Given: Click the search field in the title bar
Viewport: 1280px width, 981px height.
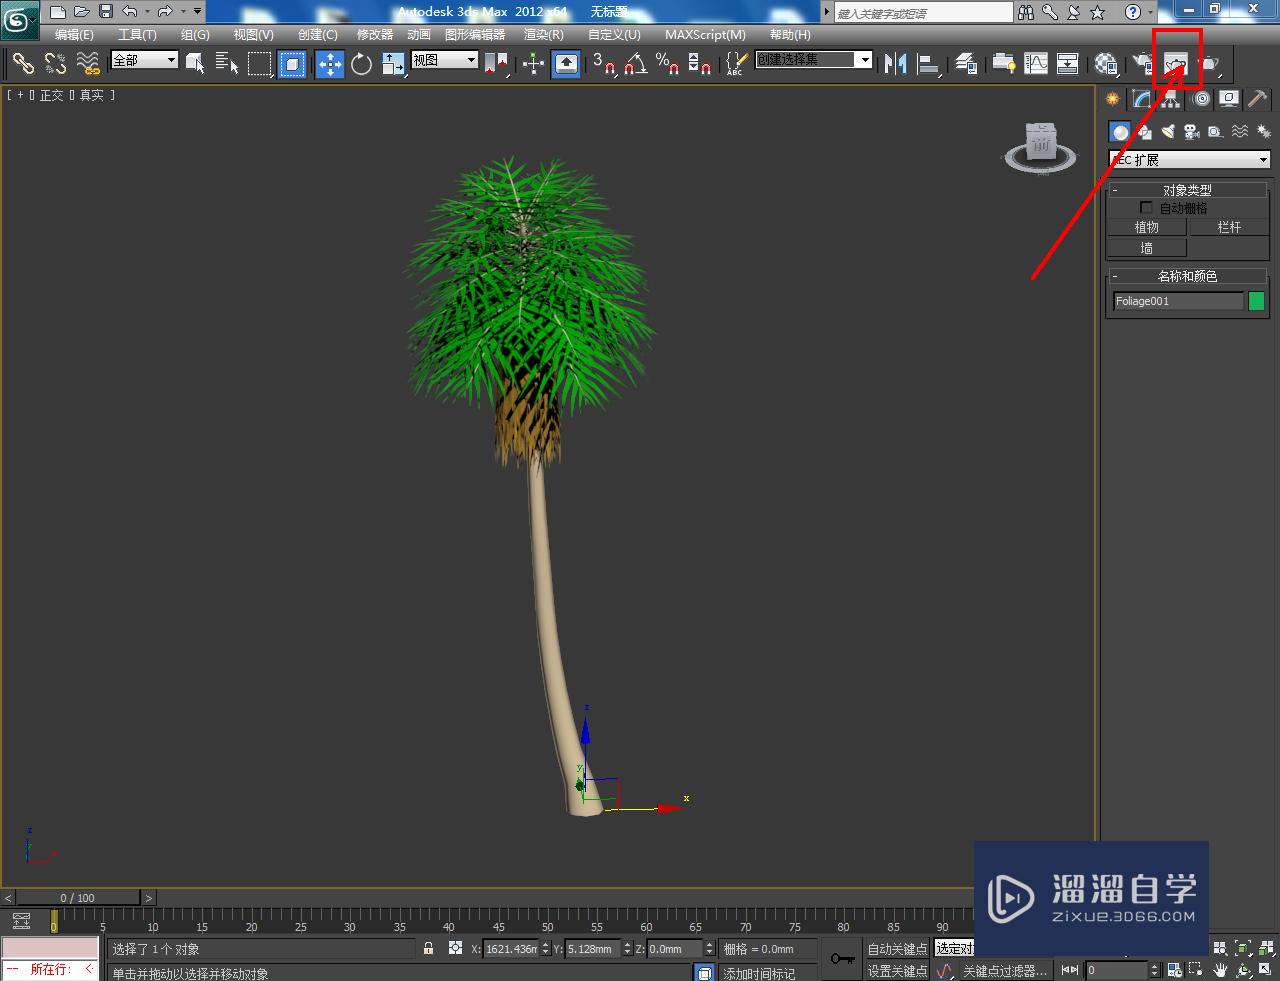Looking at the screenshot, I should (923, 12).
